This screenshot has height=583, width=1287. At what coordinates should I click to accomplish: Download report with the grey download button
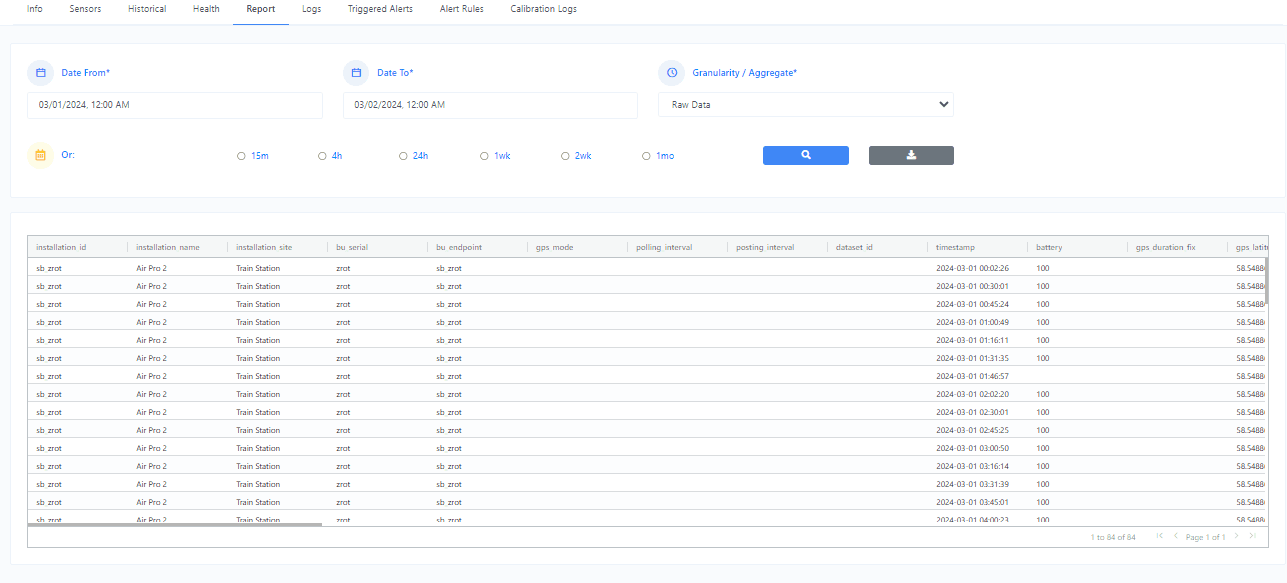pyautogui.click(x=911, y=155)
